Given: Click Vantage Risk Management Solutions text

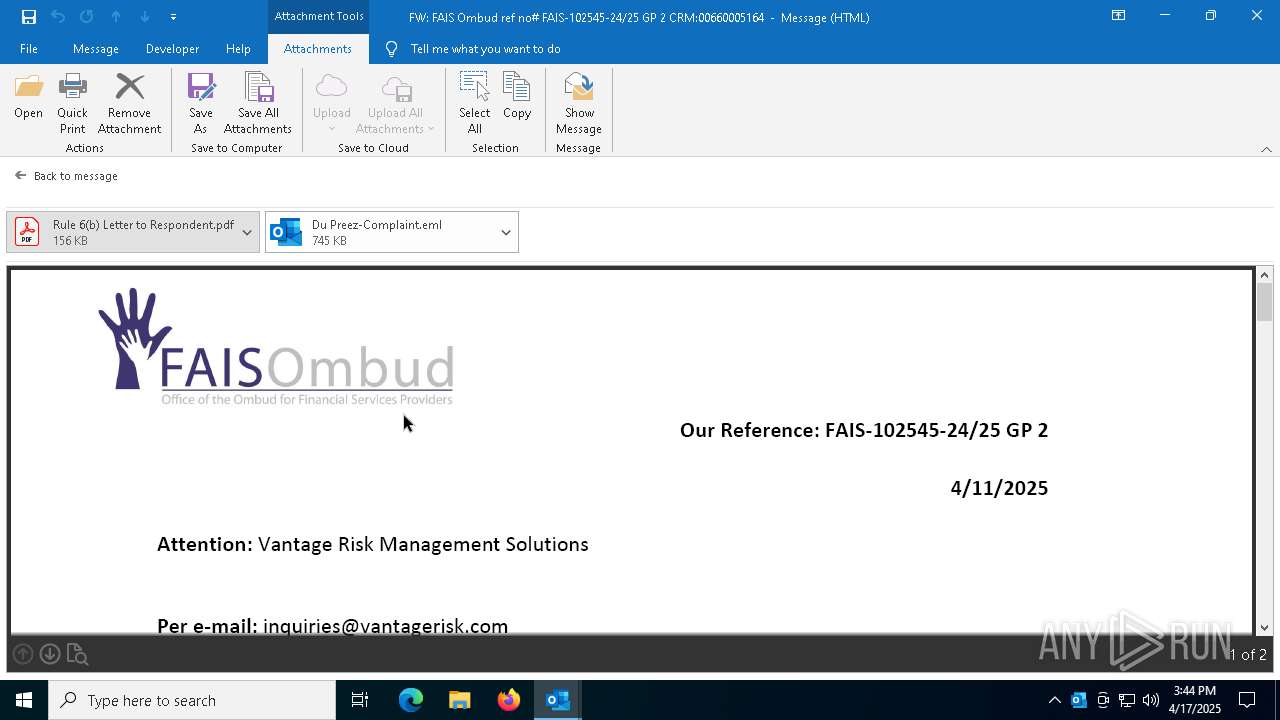Looking at the screenshot, I should 423,544.
